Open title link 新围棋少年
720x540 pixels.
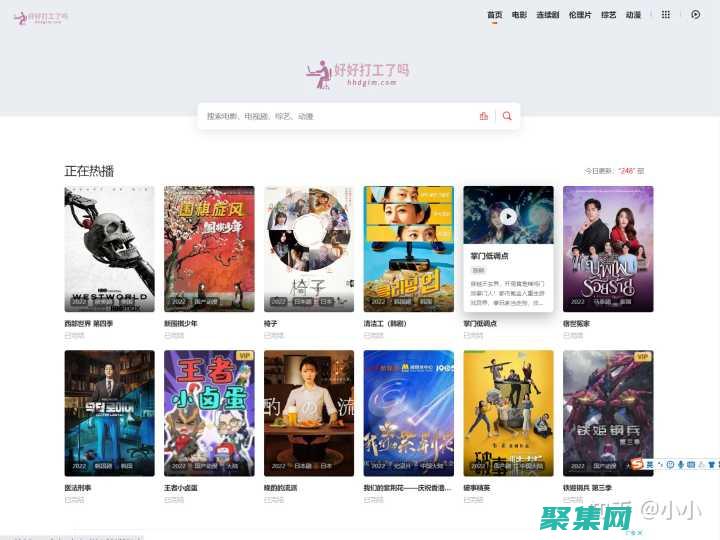point(180,324)
